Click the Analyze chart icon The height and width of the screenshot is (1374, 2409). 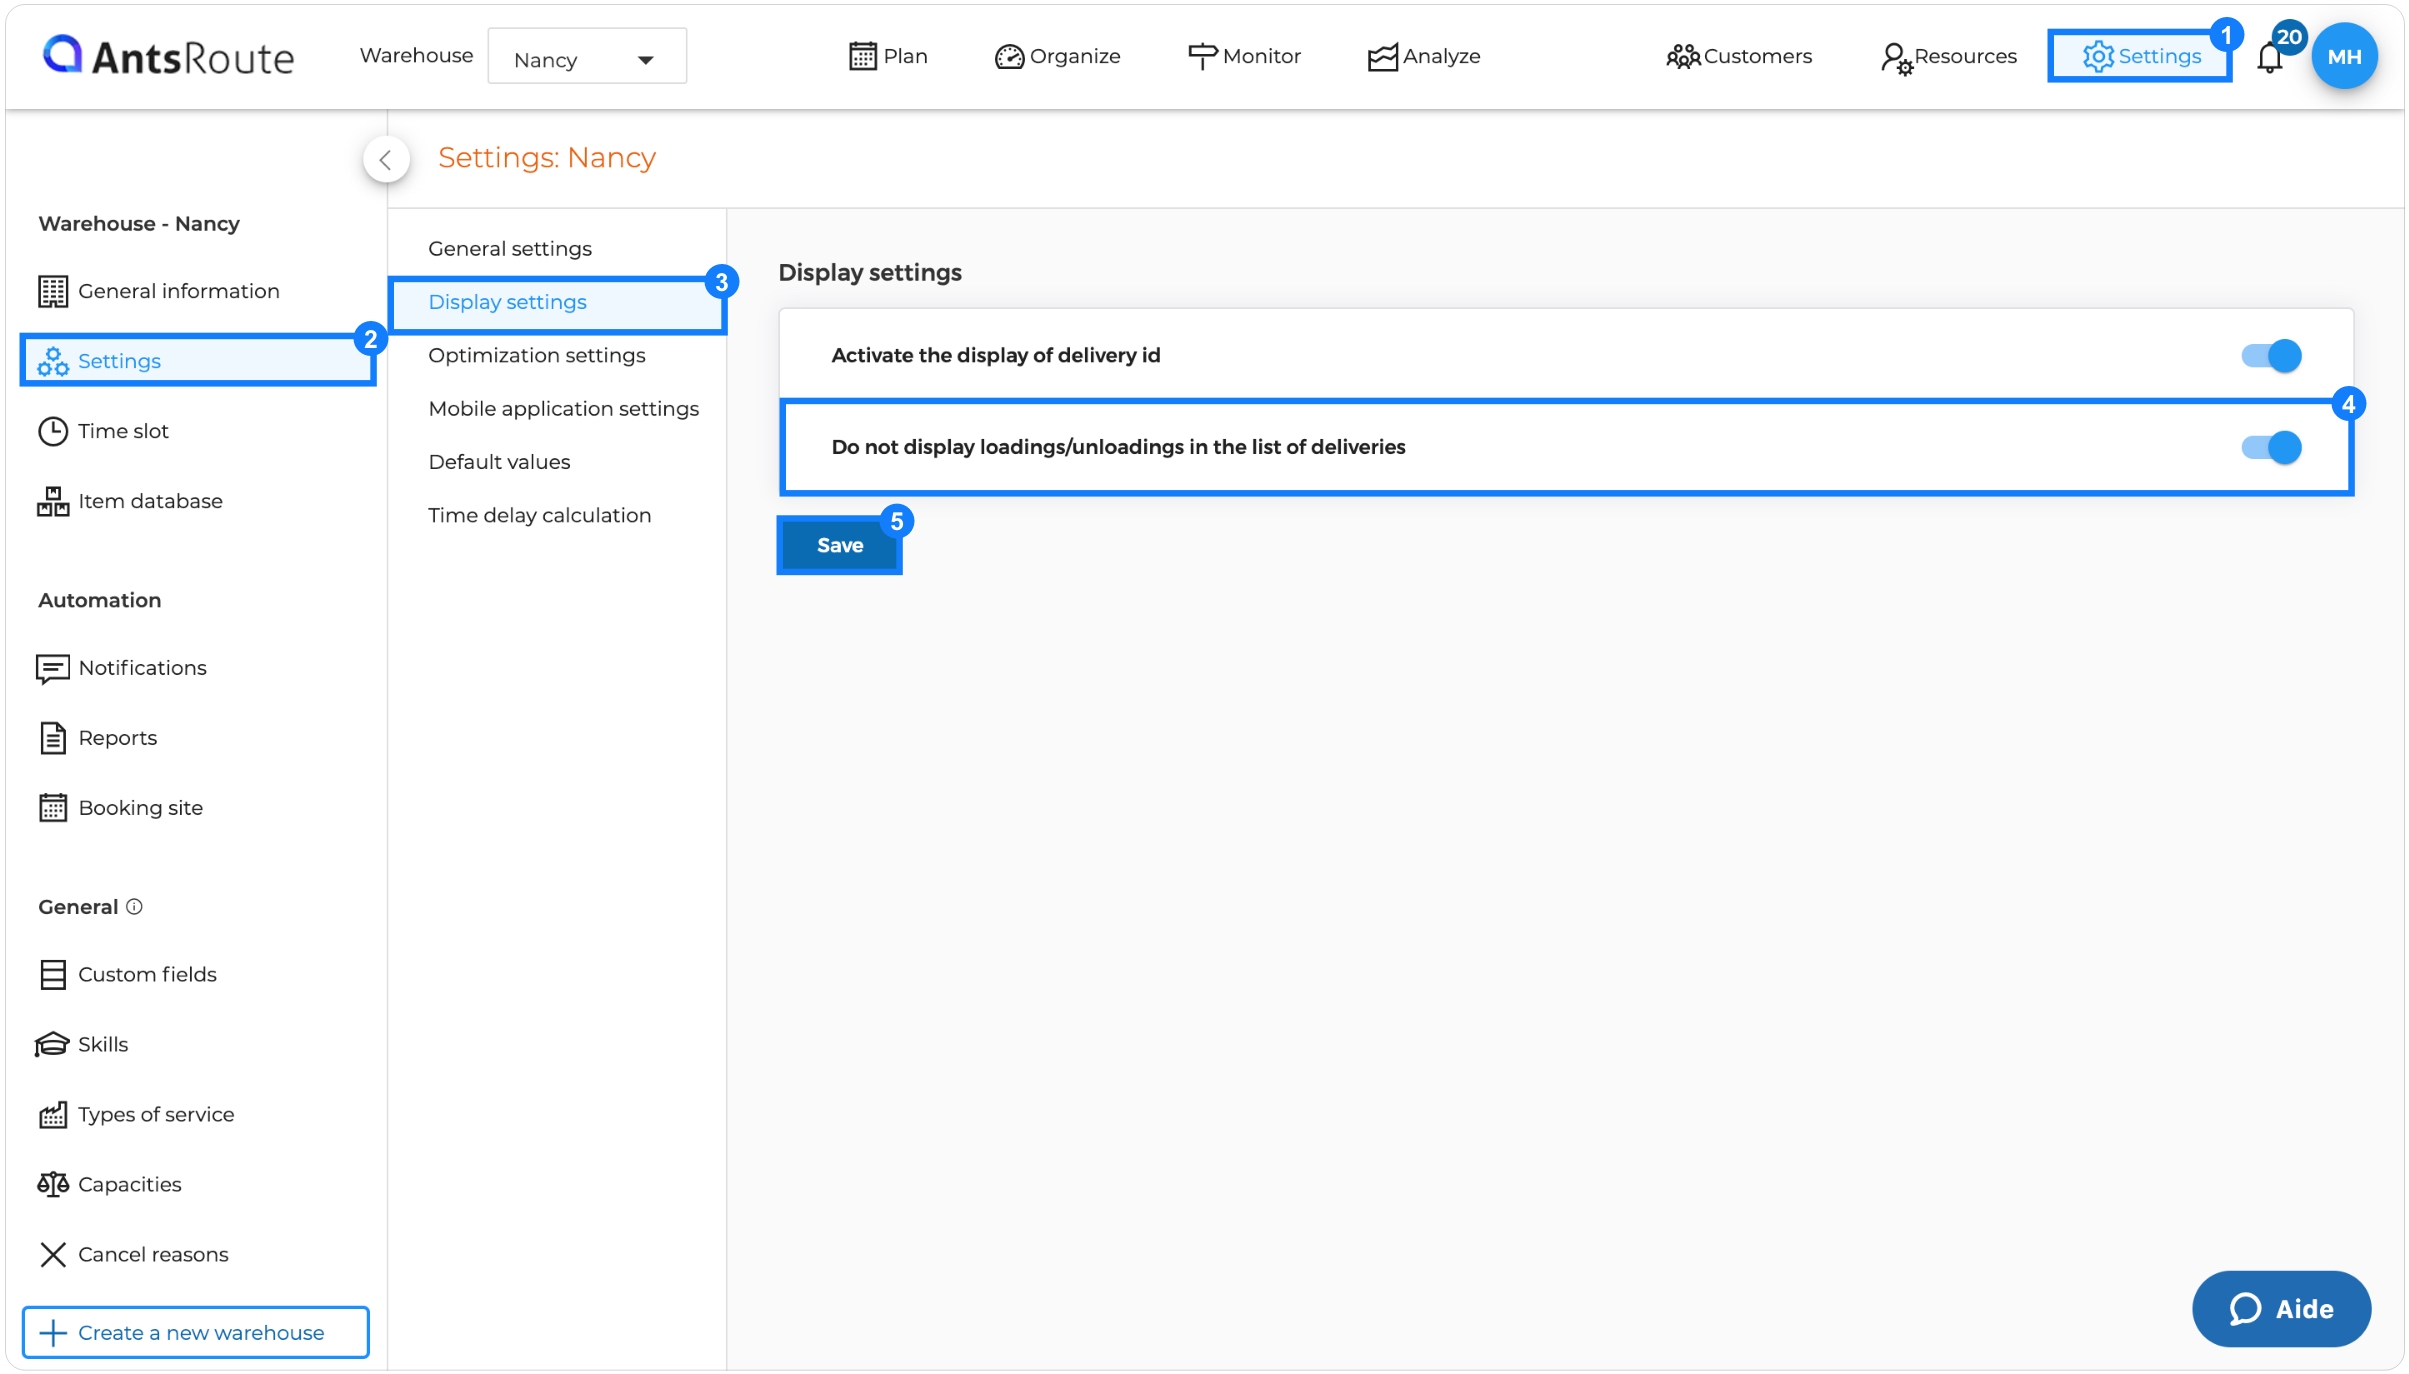coord(1382,57)
